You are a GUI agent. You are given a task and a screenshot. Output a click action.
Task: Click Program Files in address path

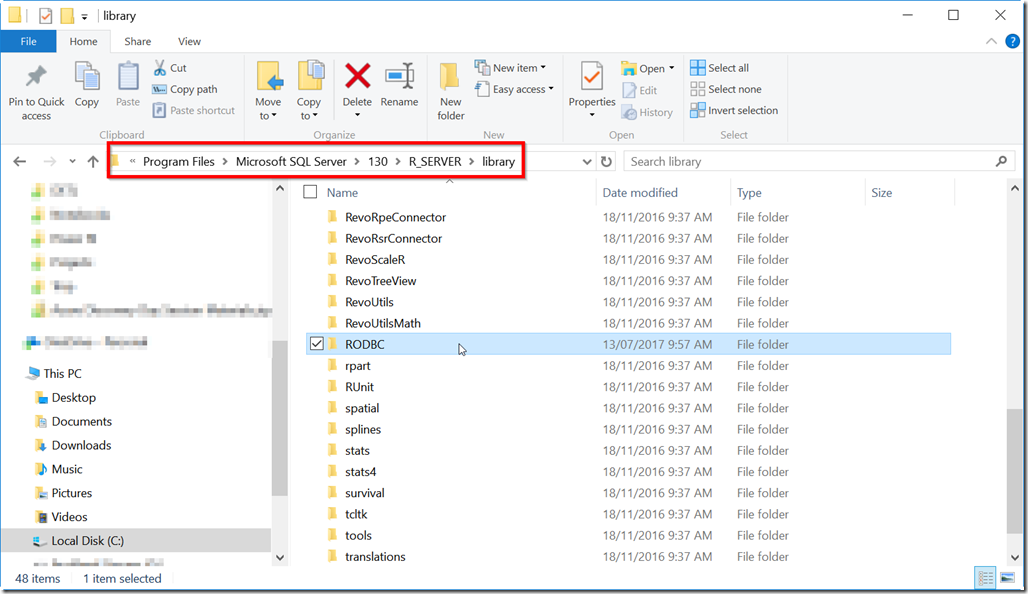tap(178, 161)
